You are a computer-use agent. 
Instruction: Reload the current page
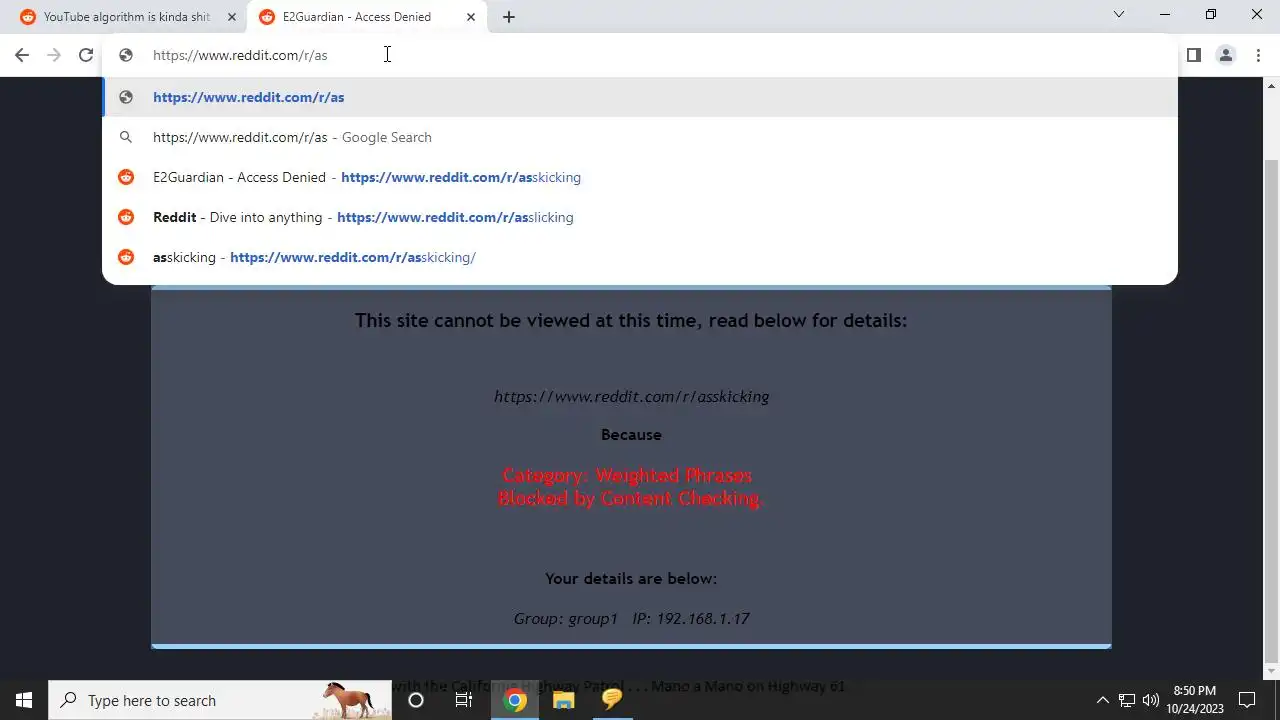click(x=86, y=55)
